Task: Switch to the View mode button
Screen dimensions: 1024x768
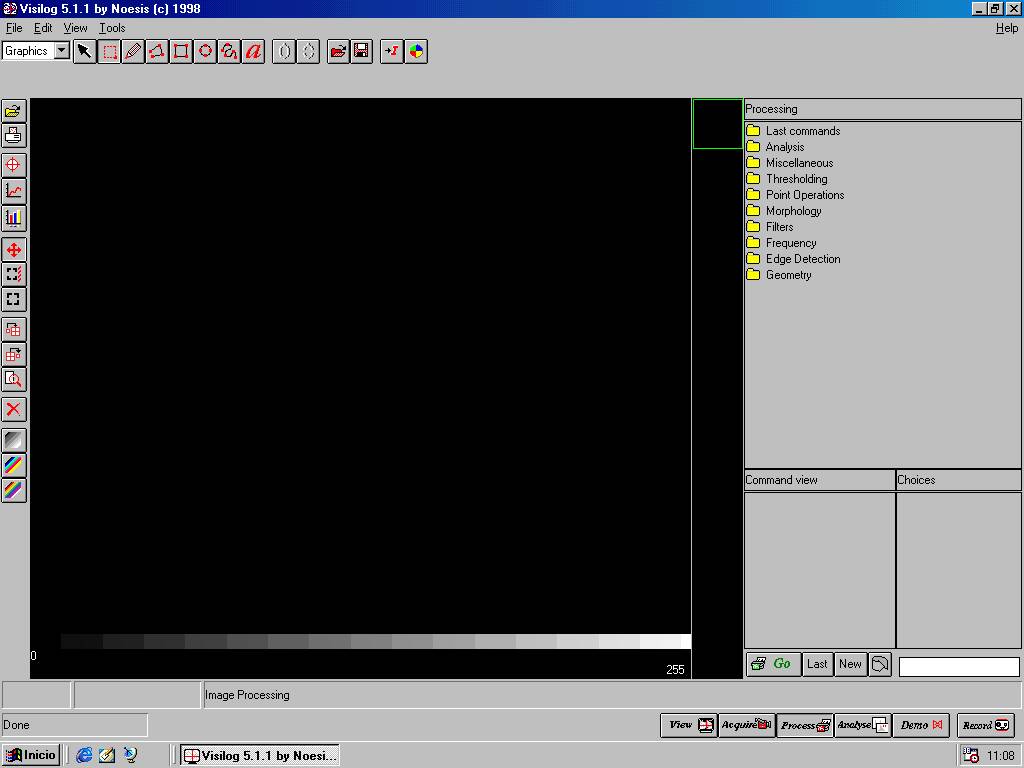Action: [689, 725]
